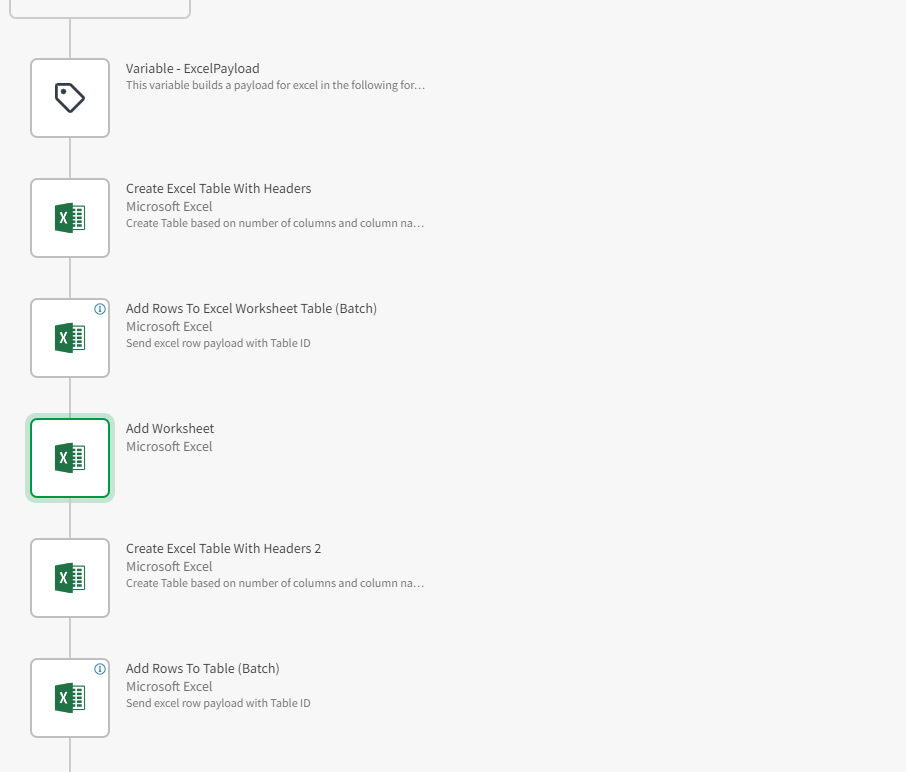Select the Variable ExcelPayload tag icon block
The height and width of the screenshot is (772, 906).
[x=70, y=98]
